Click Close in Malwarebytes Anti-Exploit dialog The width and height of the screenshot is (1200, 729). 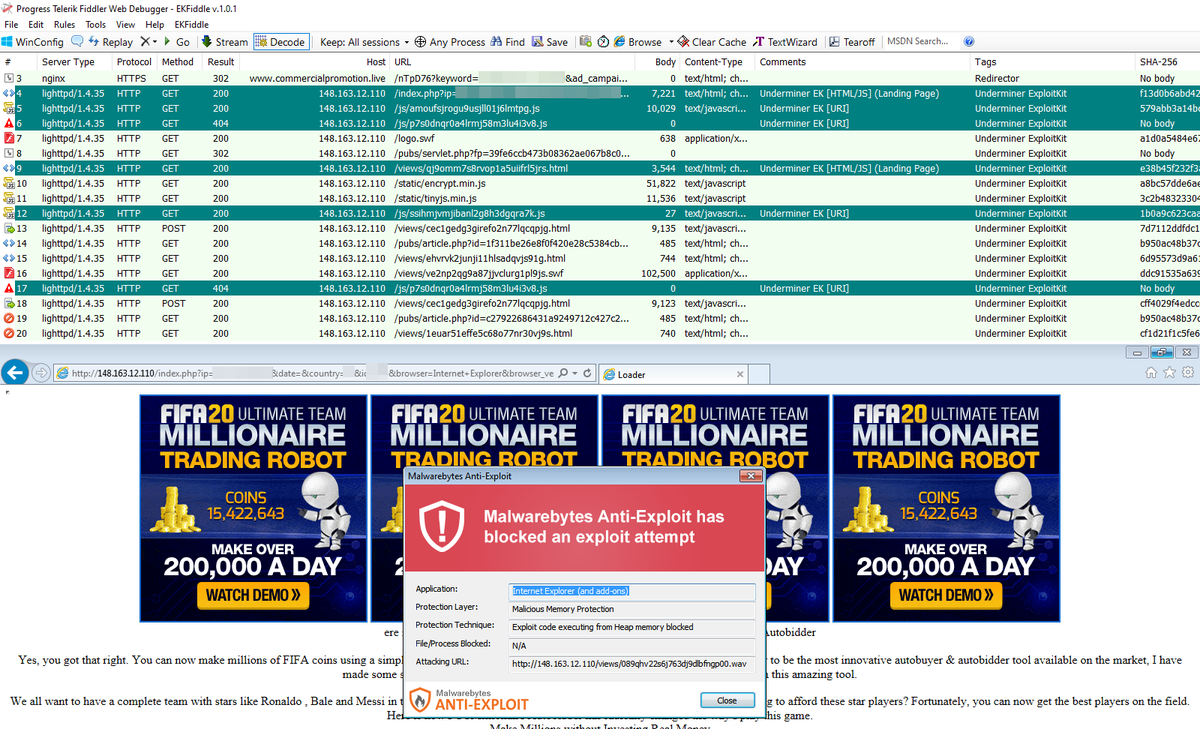coord(727,700)
